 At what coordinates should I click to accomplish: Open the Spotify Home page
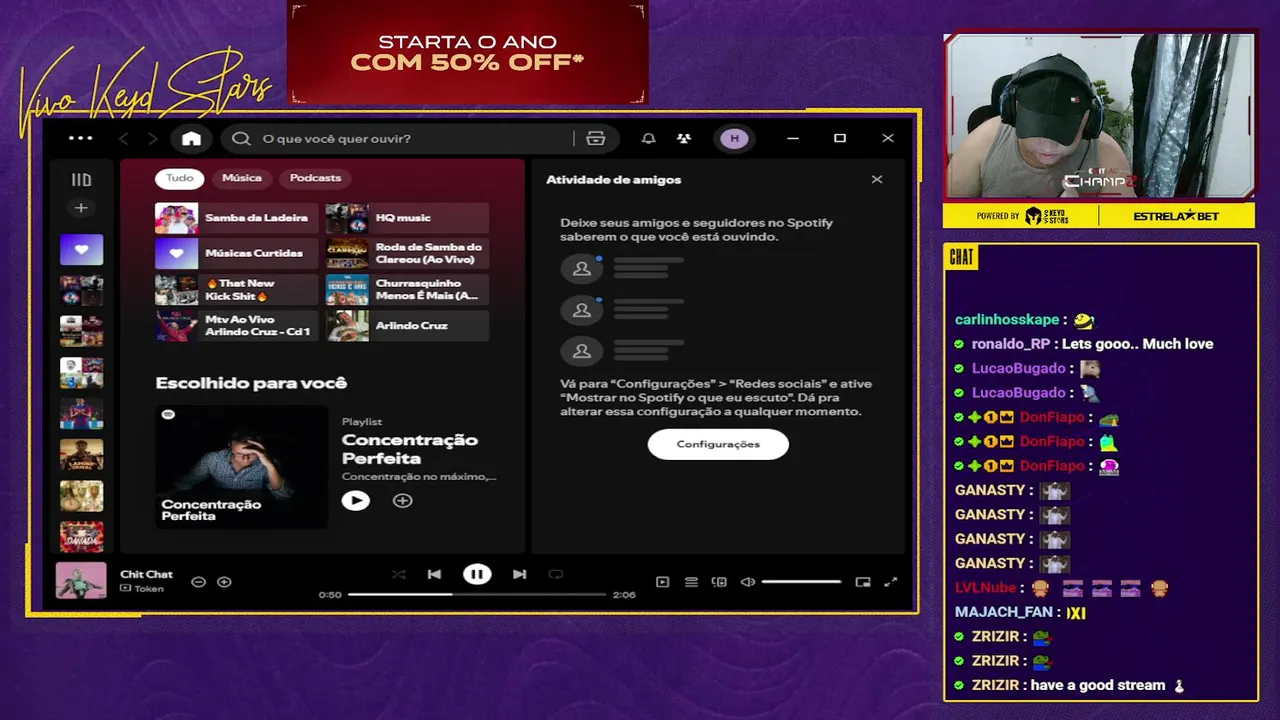tap(191, 139)
